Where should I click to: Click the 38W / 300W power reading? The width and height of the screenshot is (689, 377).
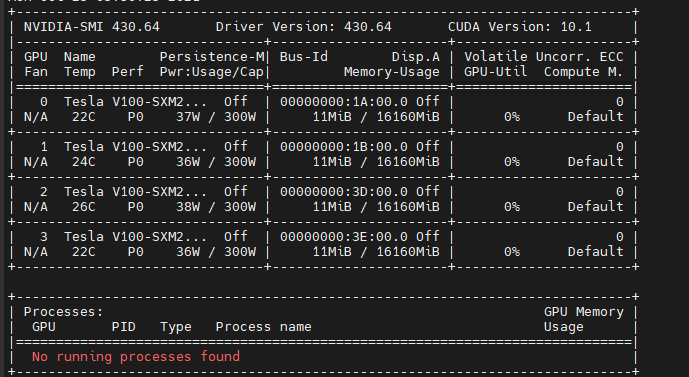click(216, 207)
